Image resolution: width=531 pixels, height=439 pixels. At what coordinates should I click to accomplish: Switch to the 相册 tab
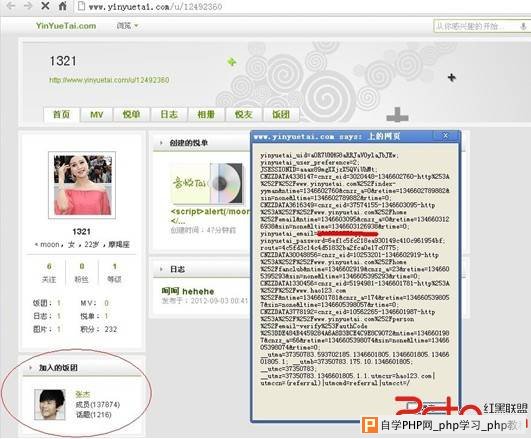pyautogui.click(x=206, y=114)
